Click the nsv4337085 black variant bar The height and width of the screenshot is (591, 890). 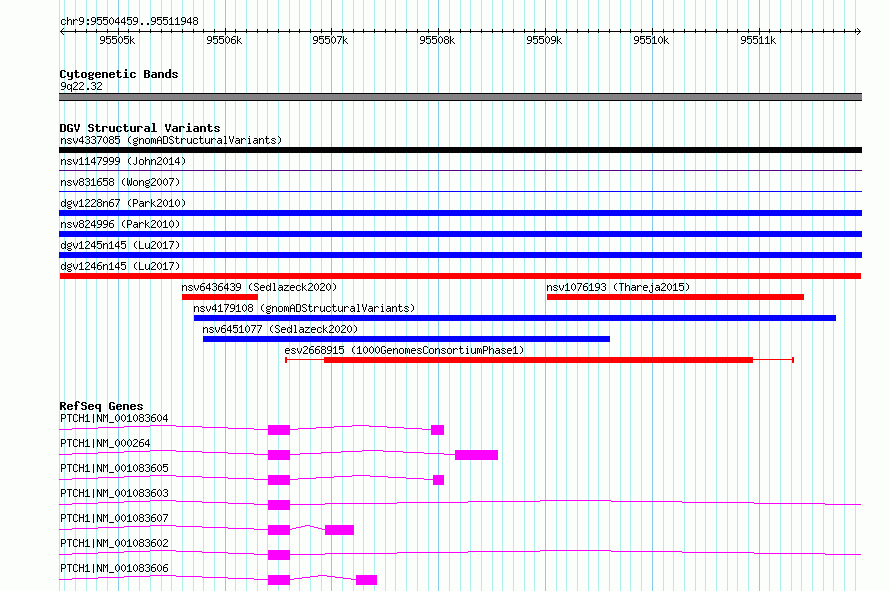(x=460, y=150)
